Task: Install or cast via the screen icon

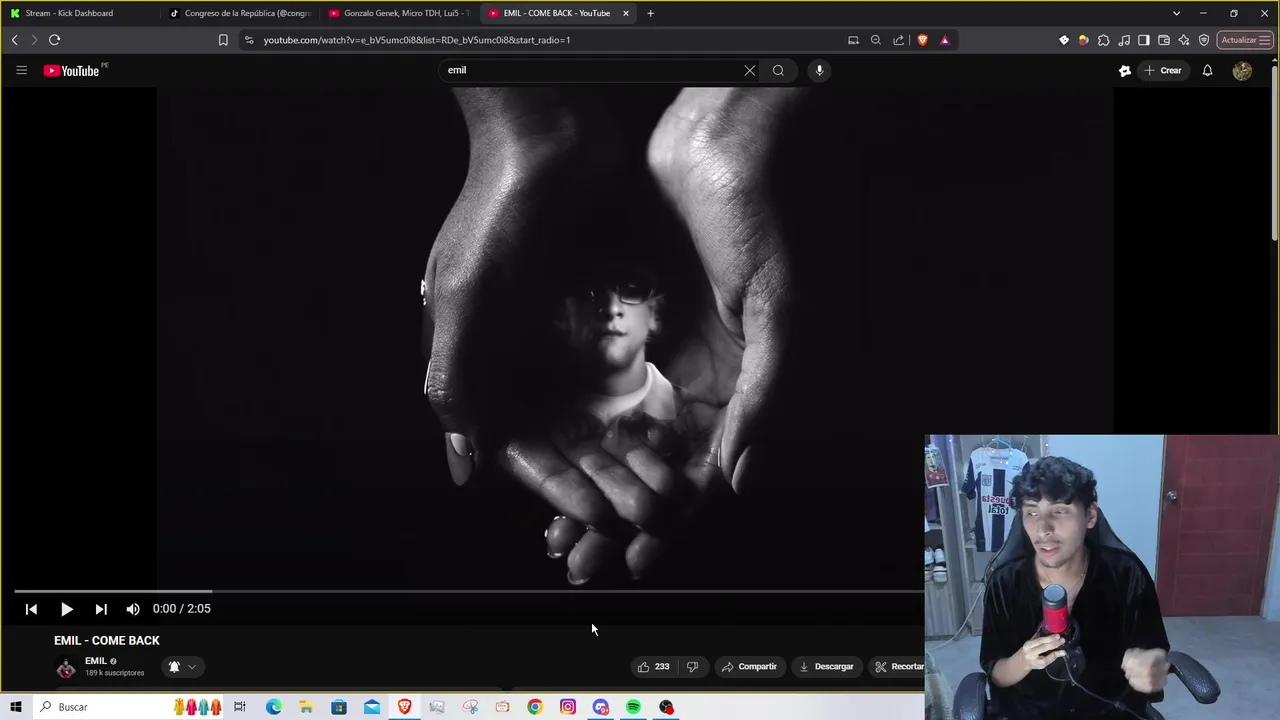Action: coord(853,40)
